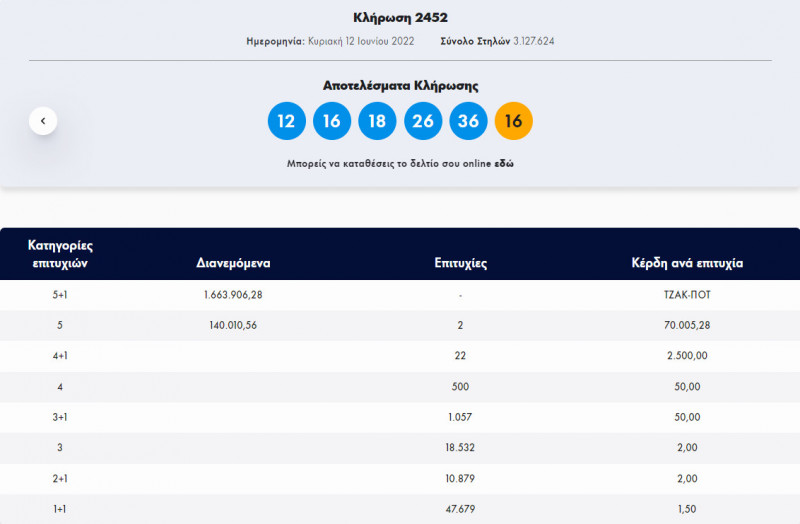Screen dimensions: 800x524
Task: Click the blue ball number 16
Action: [x=332, y=121]
